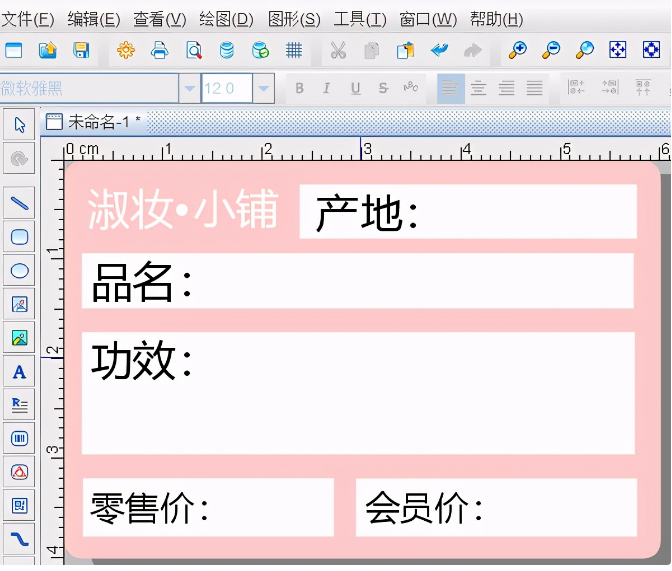Select right text alignment
Image resolution: width=672 pixels, height=571 pixels.
click(507, 88)
